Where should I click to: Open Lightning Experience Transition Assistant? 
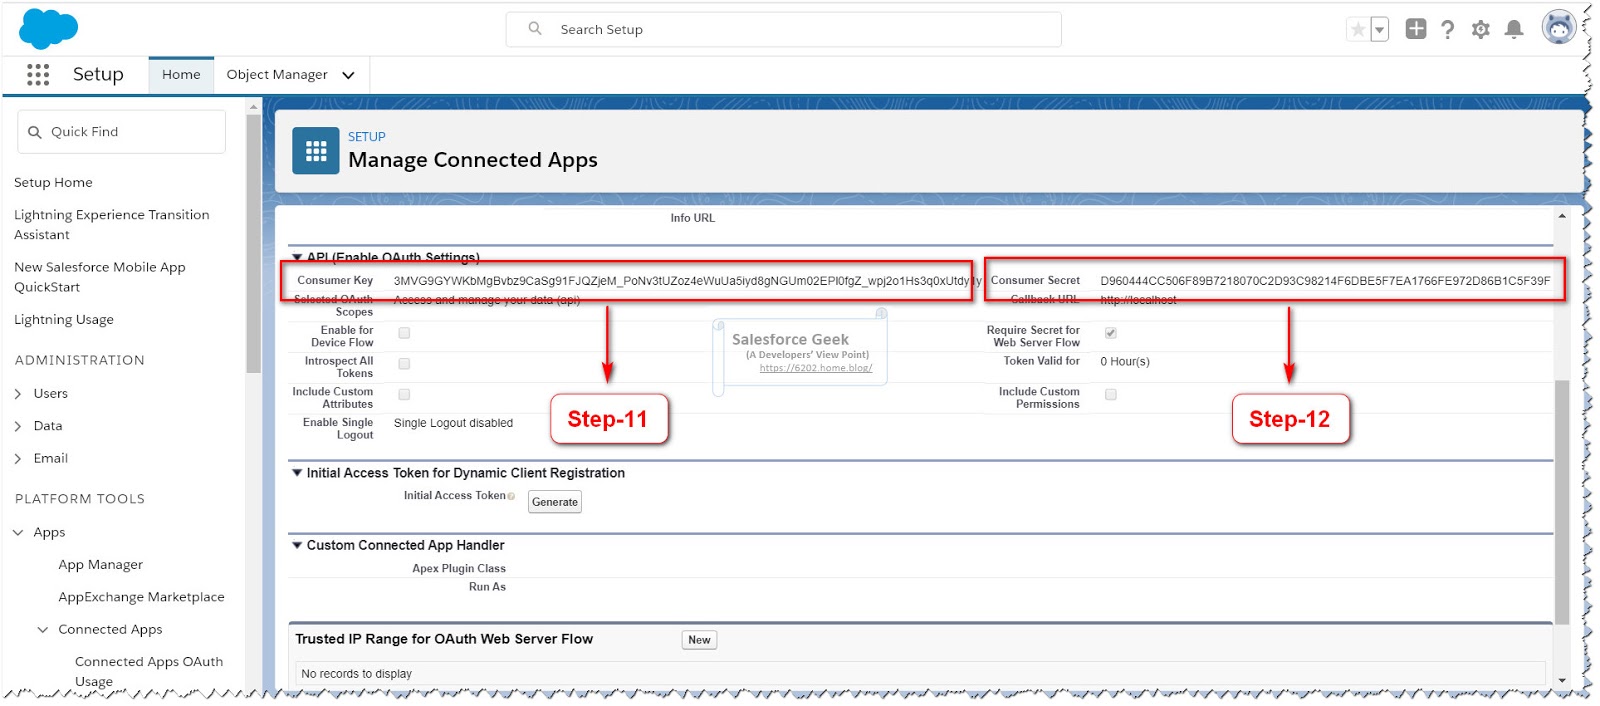coord(112,225)
